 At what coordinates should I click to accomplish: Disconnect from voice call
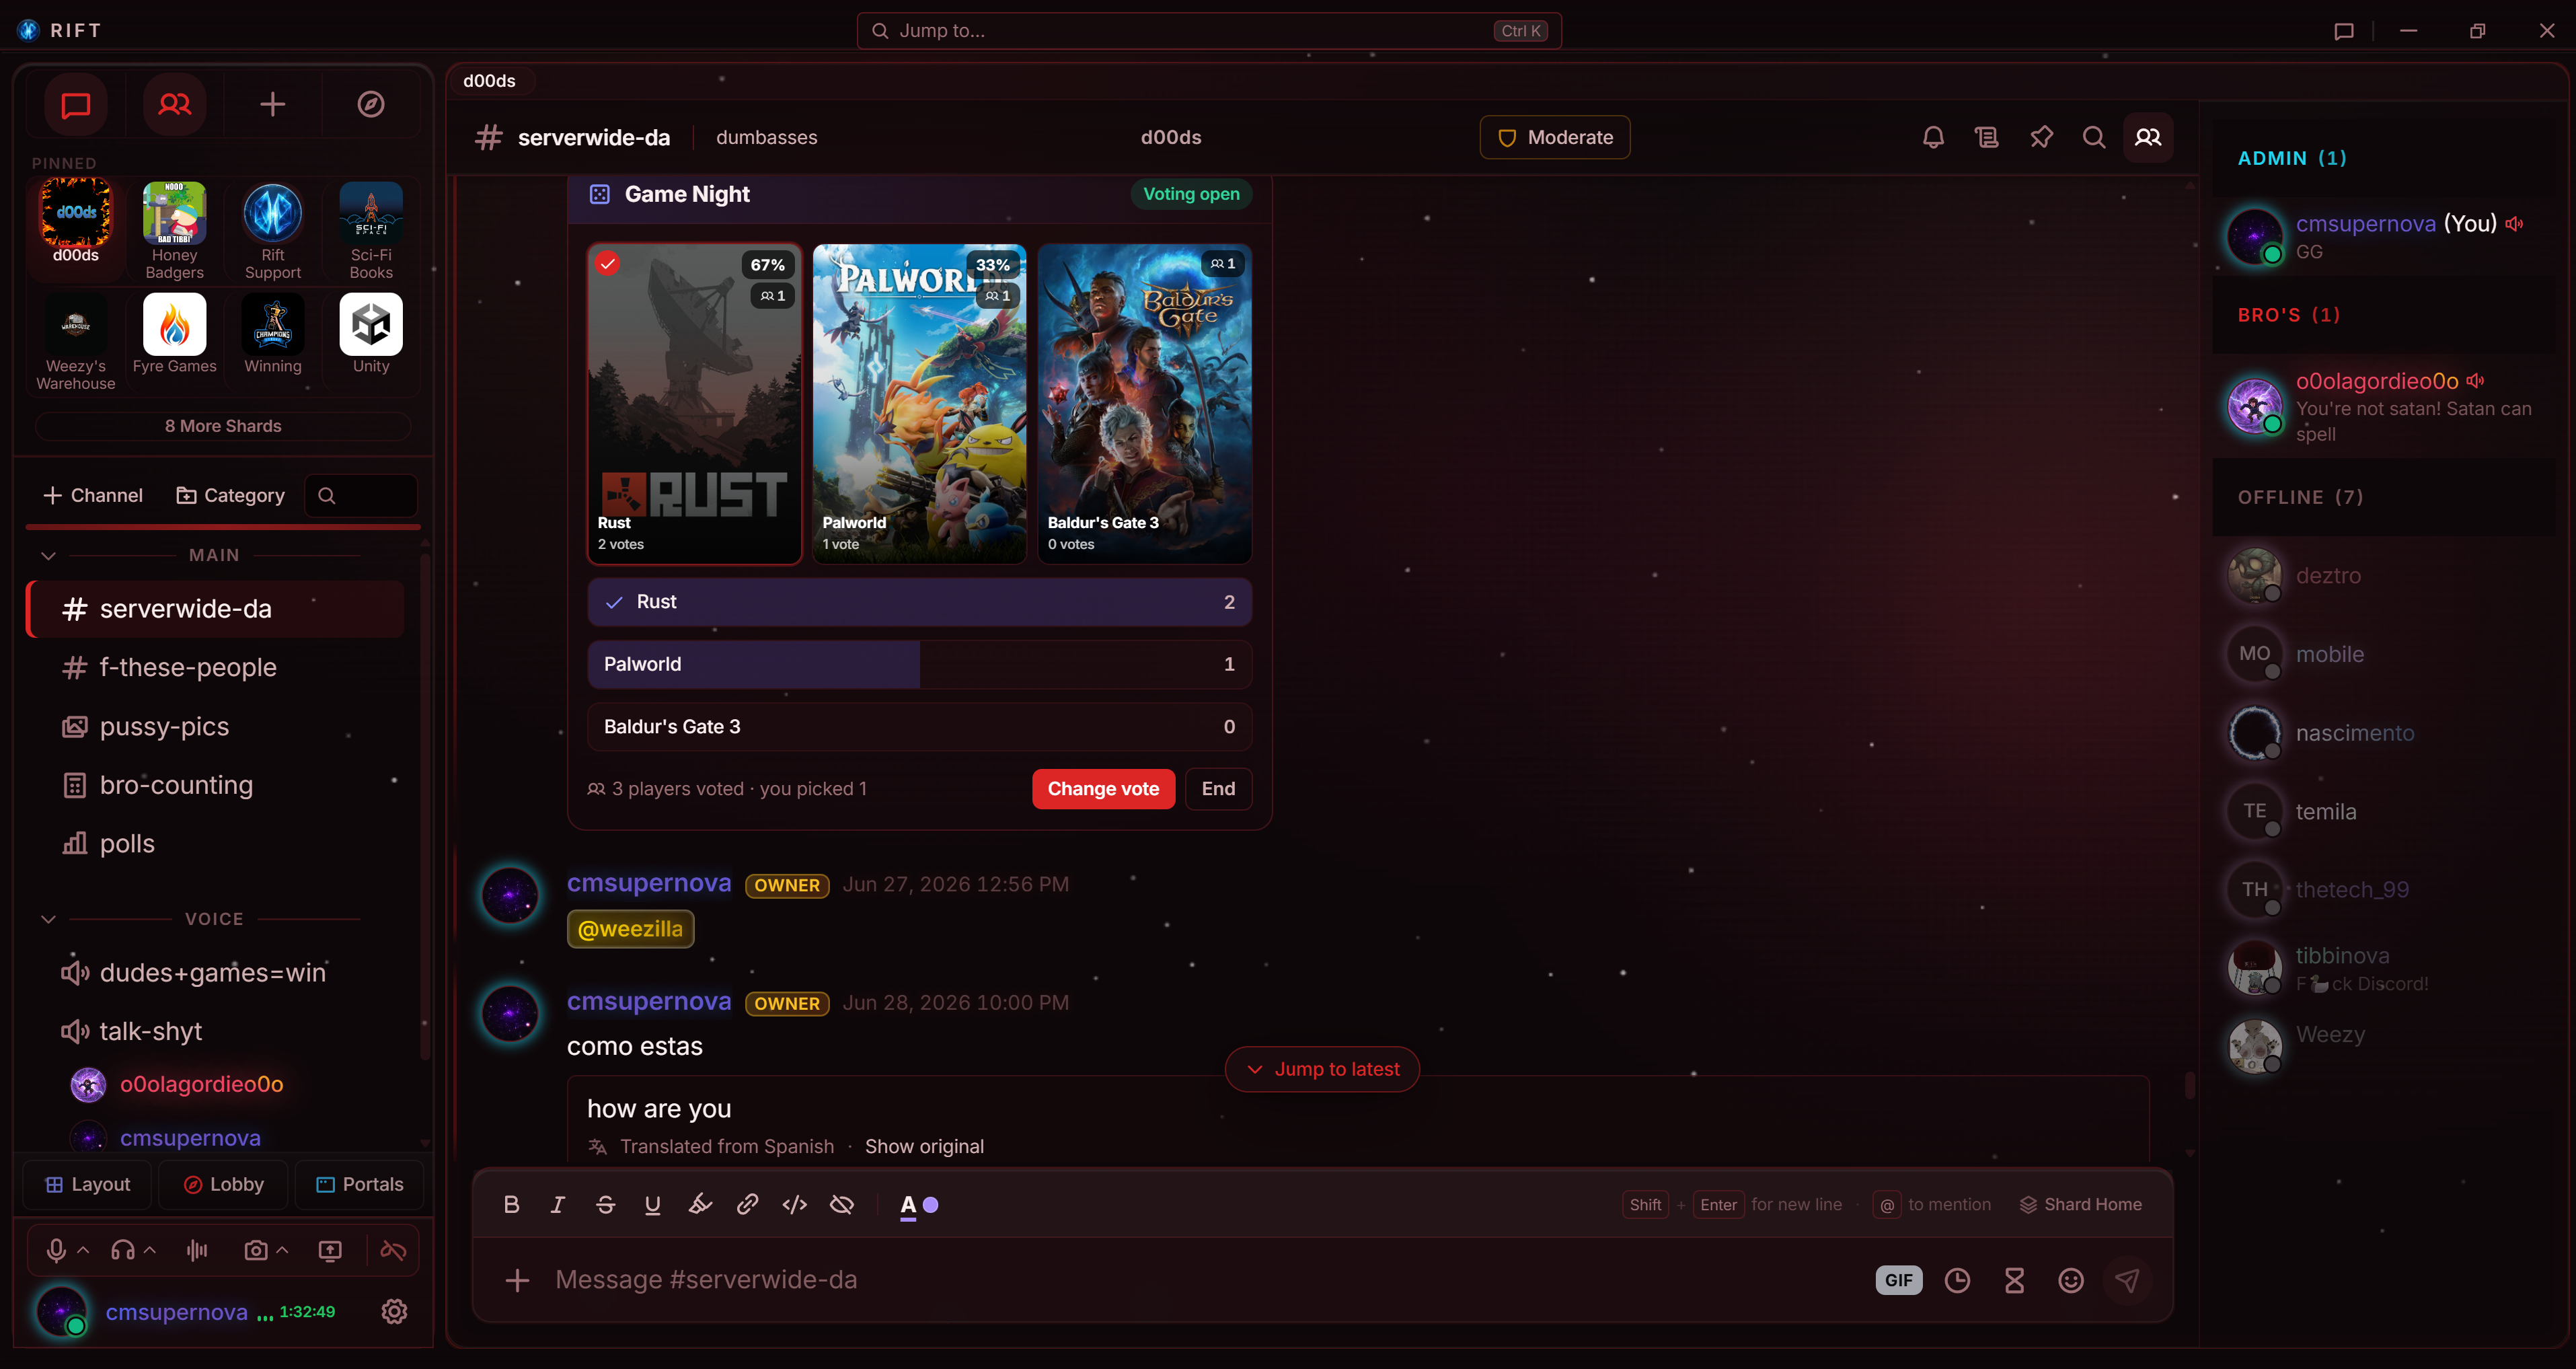(393, 1250)
